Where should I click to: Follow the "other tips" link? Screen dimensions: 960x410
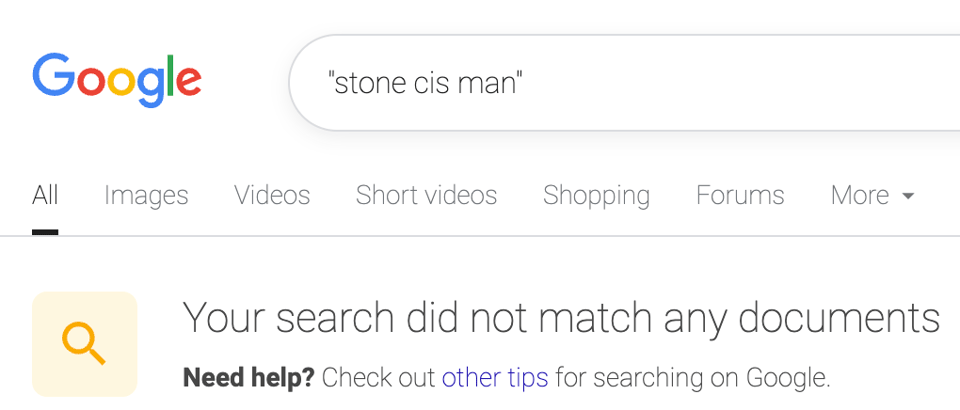[x=495, y=378]
